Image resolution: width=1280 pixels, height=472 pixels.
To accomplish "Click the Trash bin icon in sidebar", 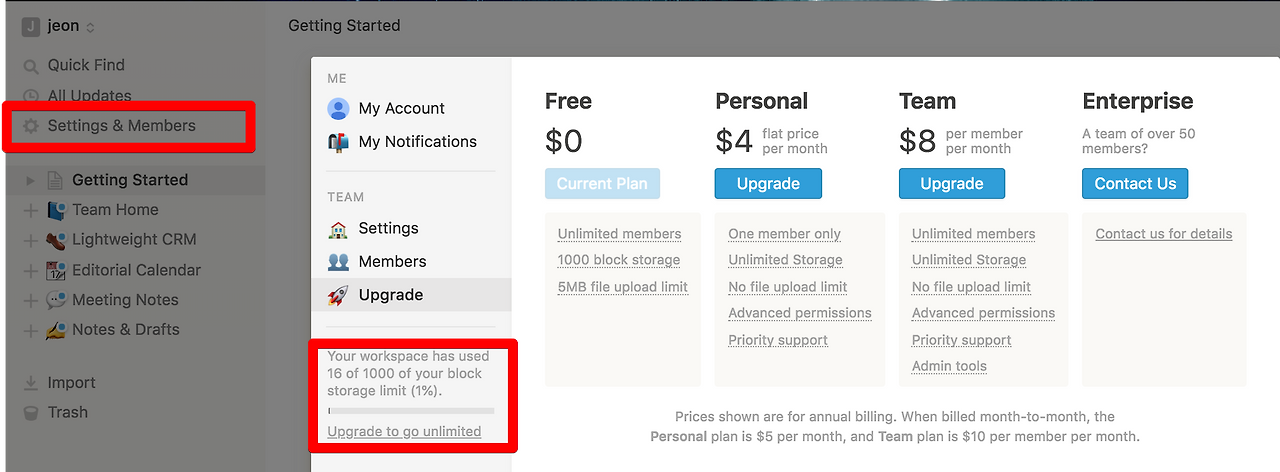I will (x=31, y=413).
